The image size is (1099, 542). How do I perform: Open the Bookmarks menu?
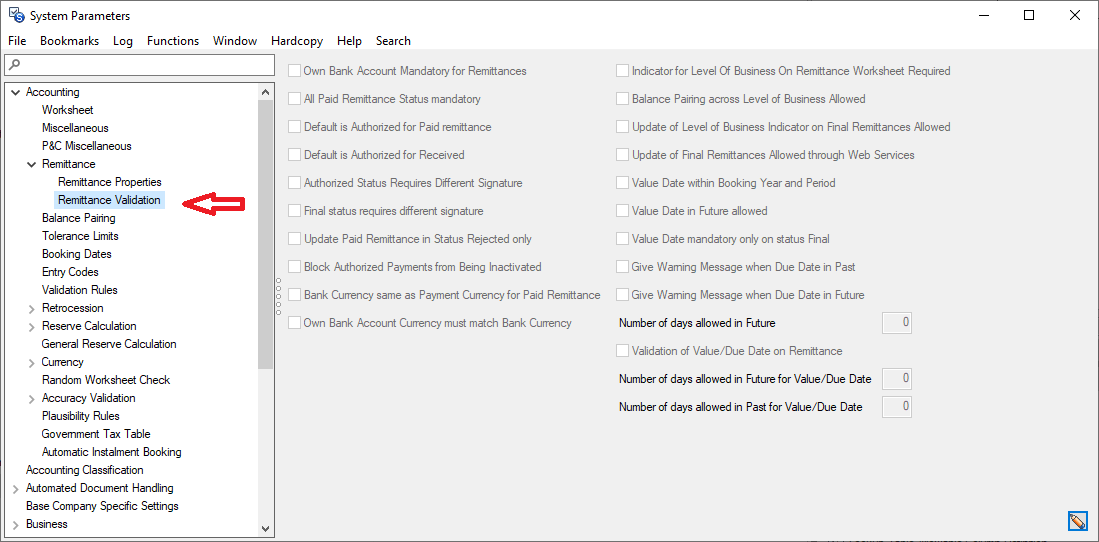[69, 41]
